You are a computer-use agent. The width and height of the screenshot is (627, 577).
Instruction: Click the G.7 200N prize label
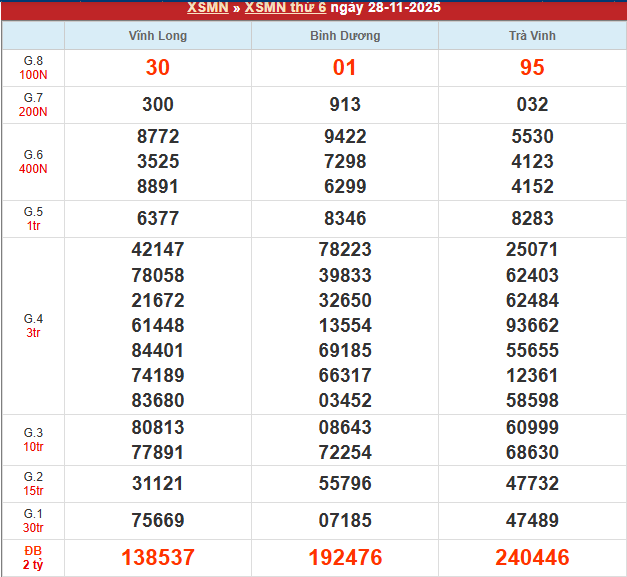(33, 104)
